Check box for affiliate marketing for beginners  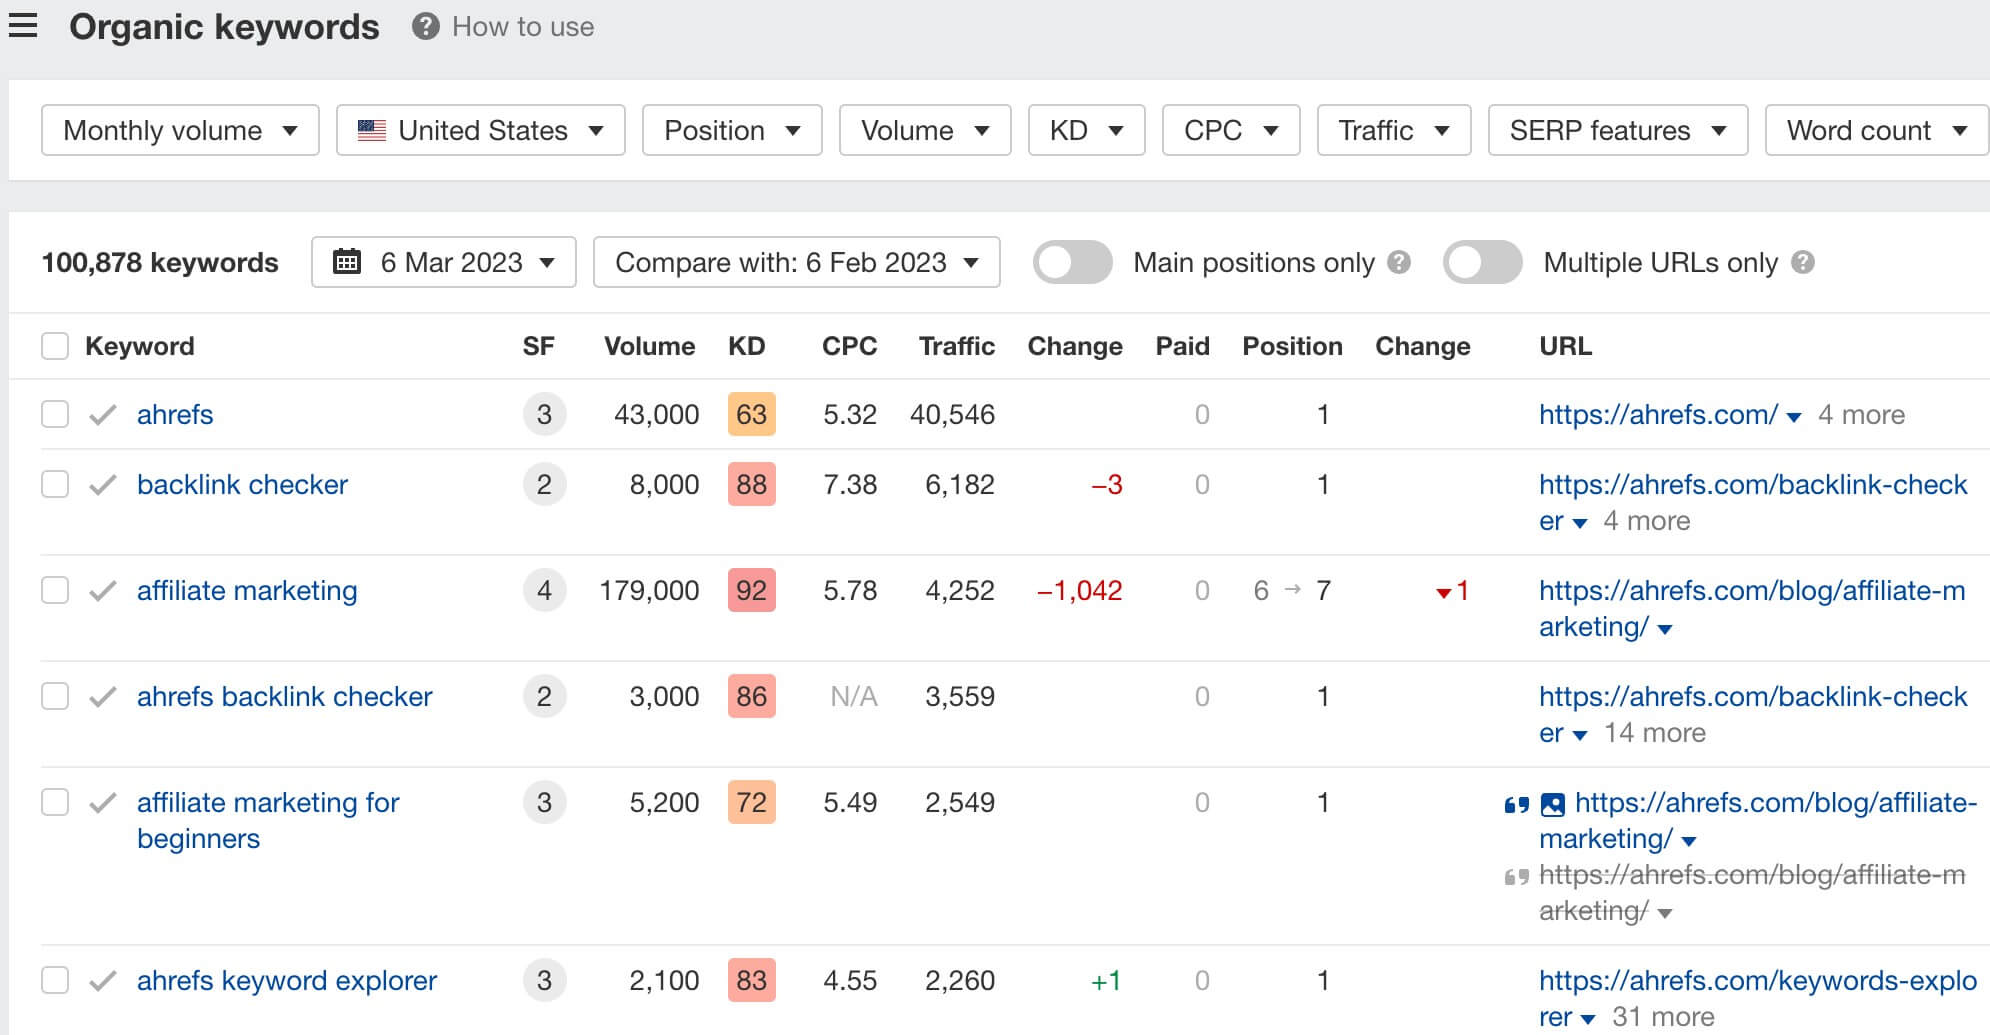55,802
